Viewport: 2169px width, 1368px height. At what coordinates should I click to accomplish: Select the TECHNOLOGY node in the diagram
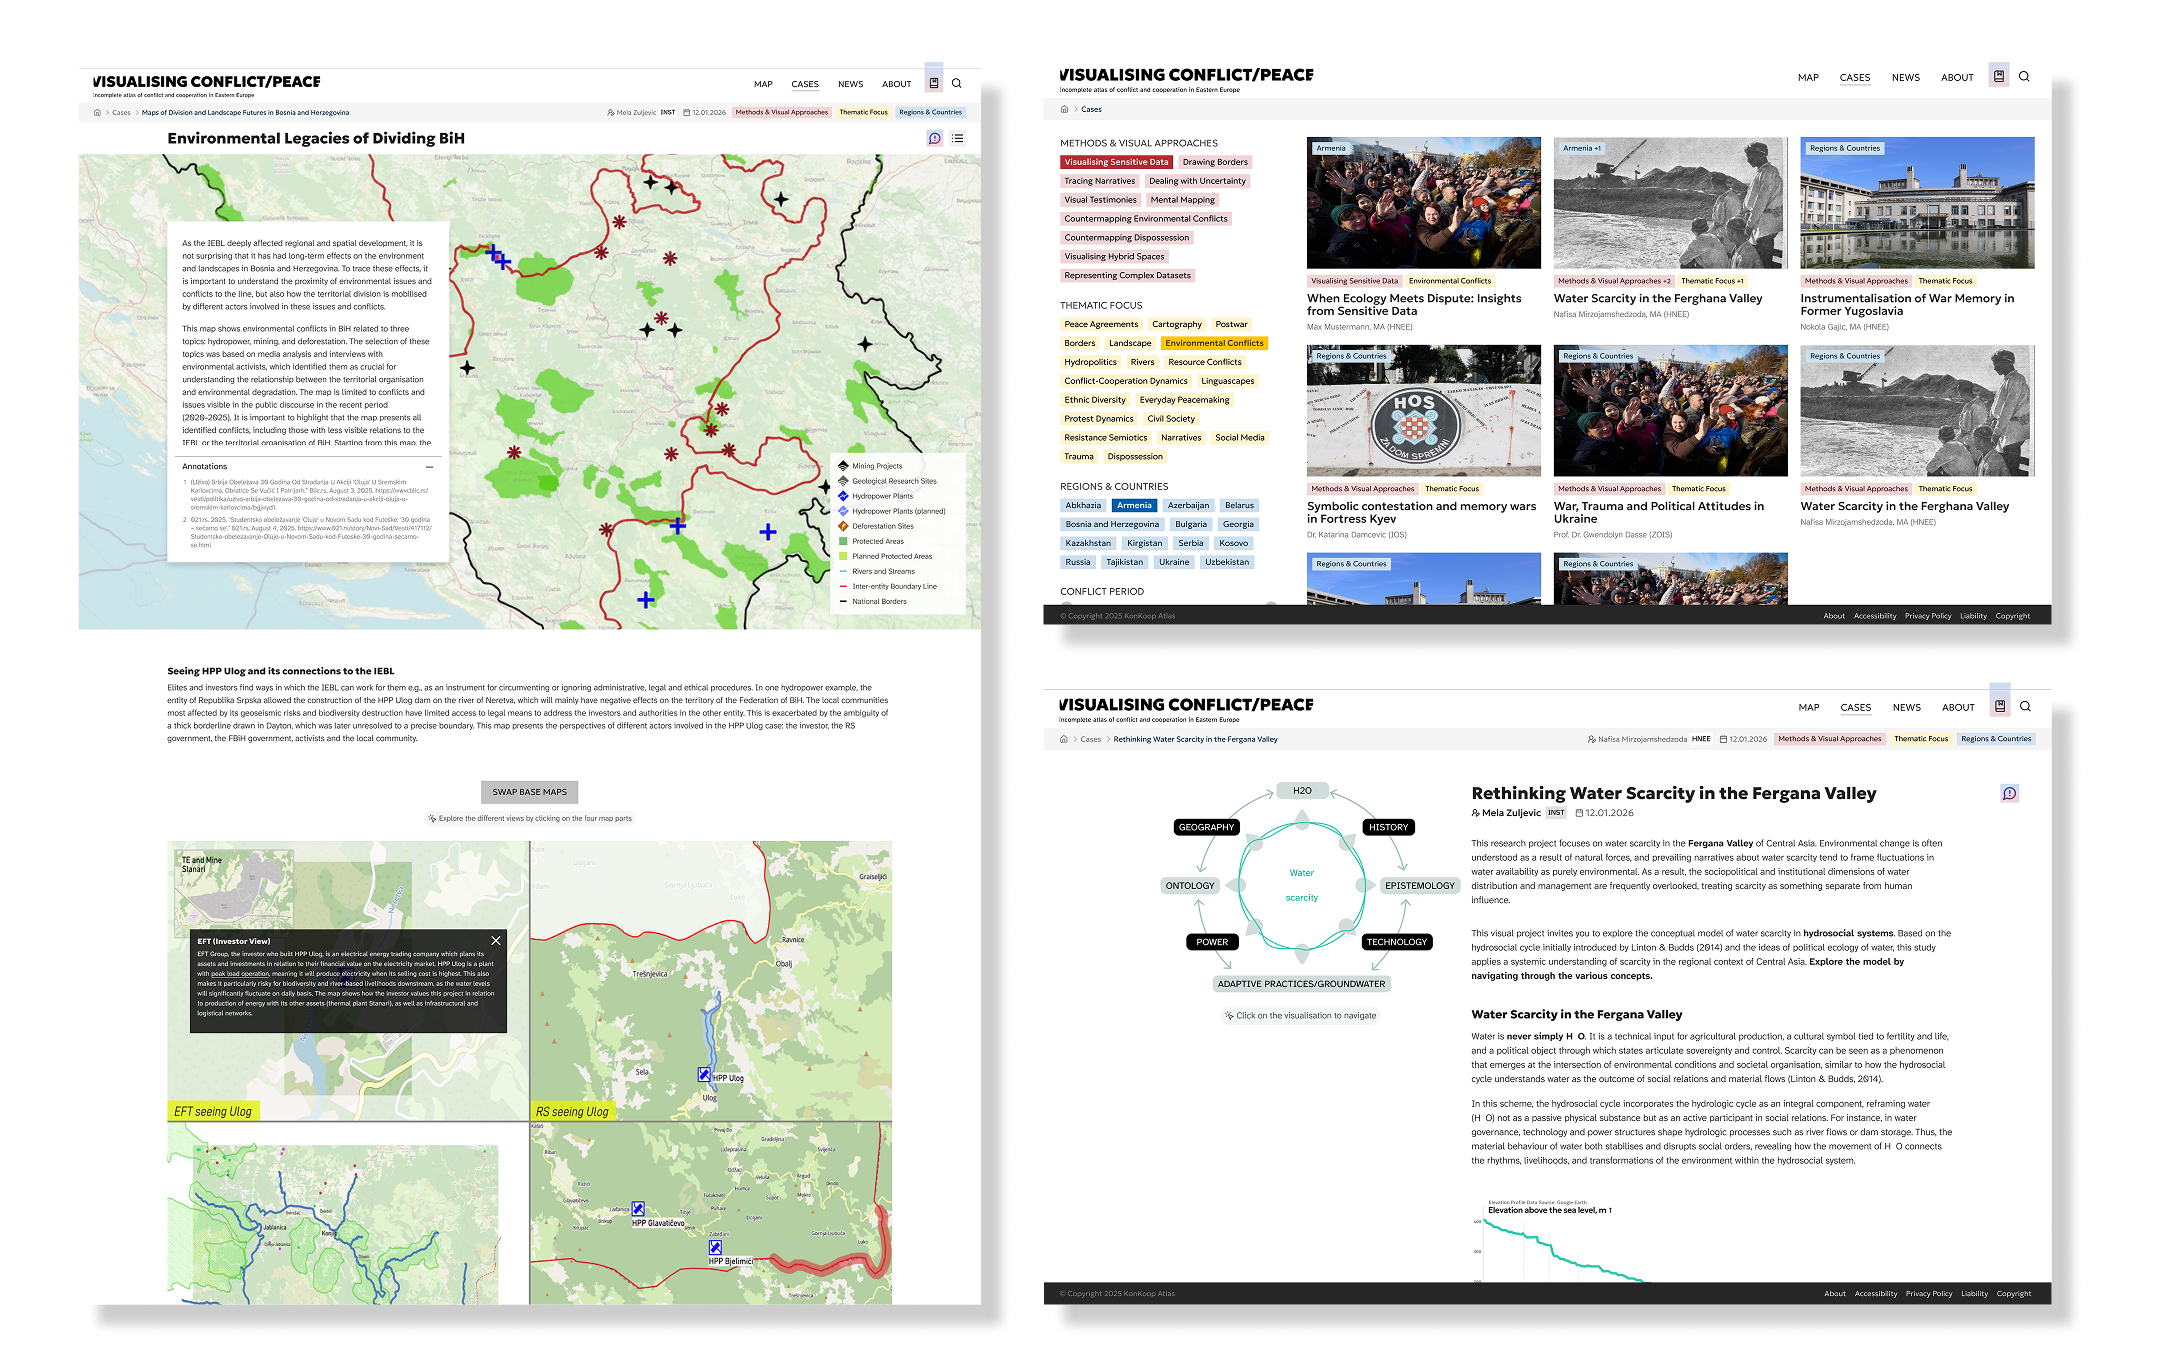click(1397, 942)
